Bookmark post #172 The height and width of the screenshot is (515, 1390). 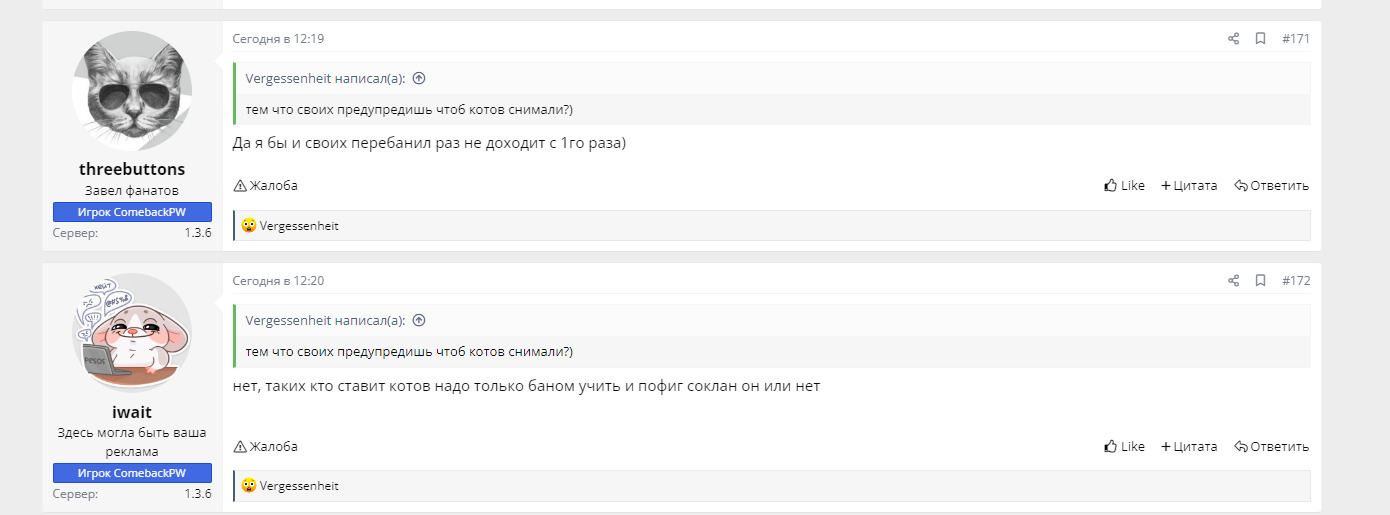click(1260, 281)
